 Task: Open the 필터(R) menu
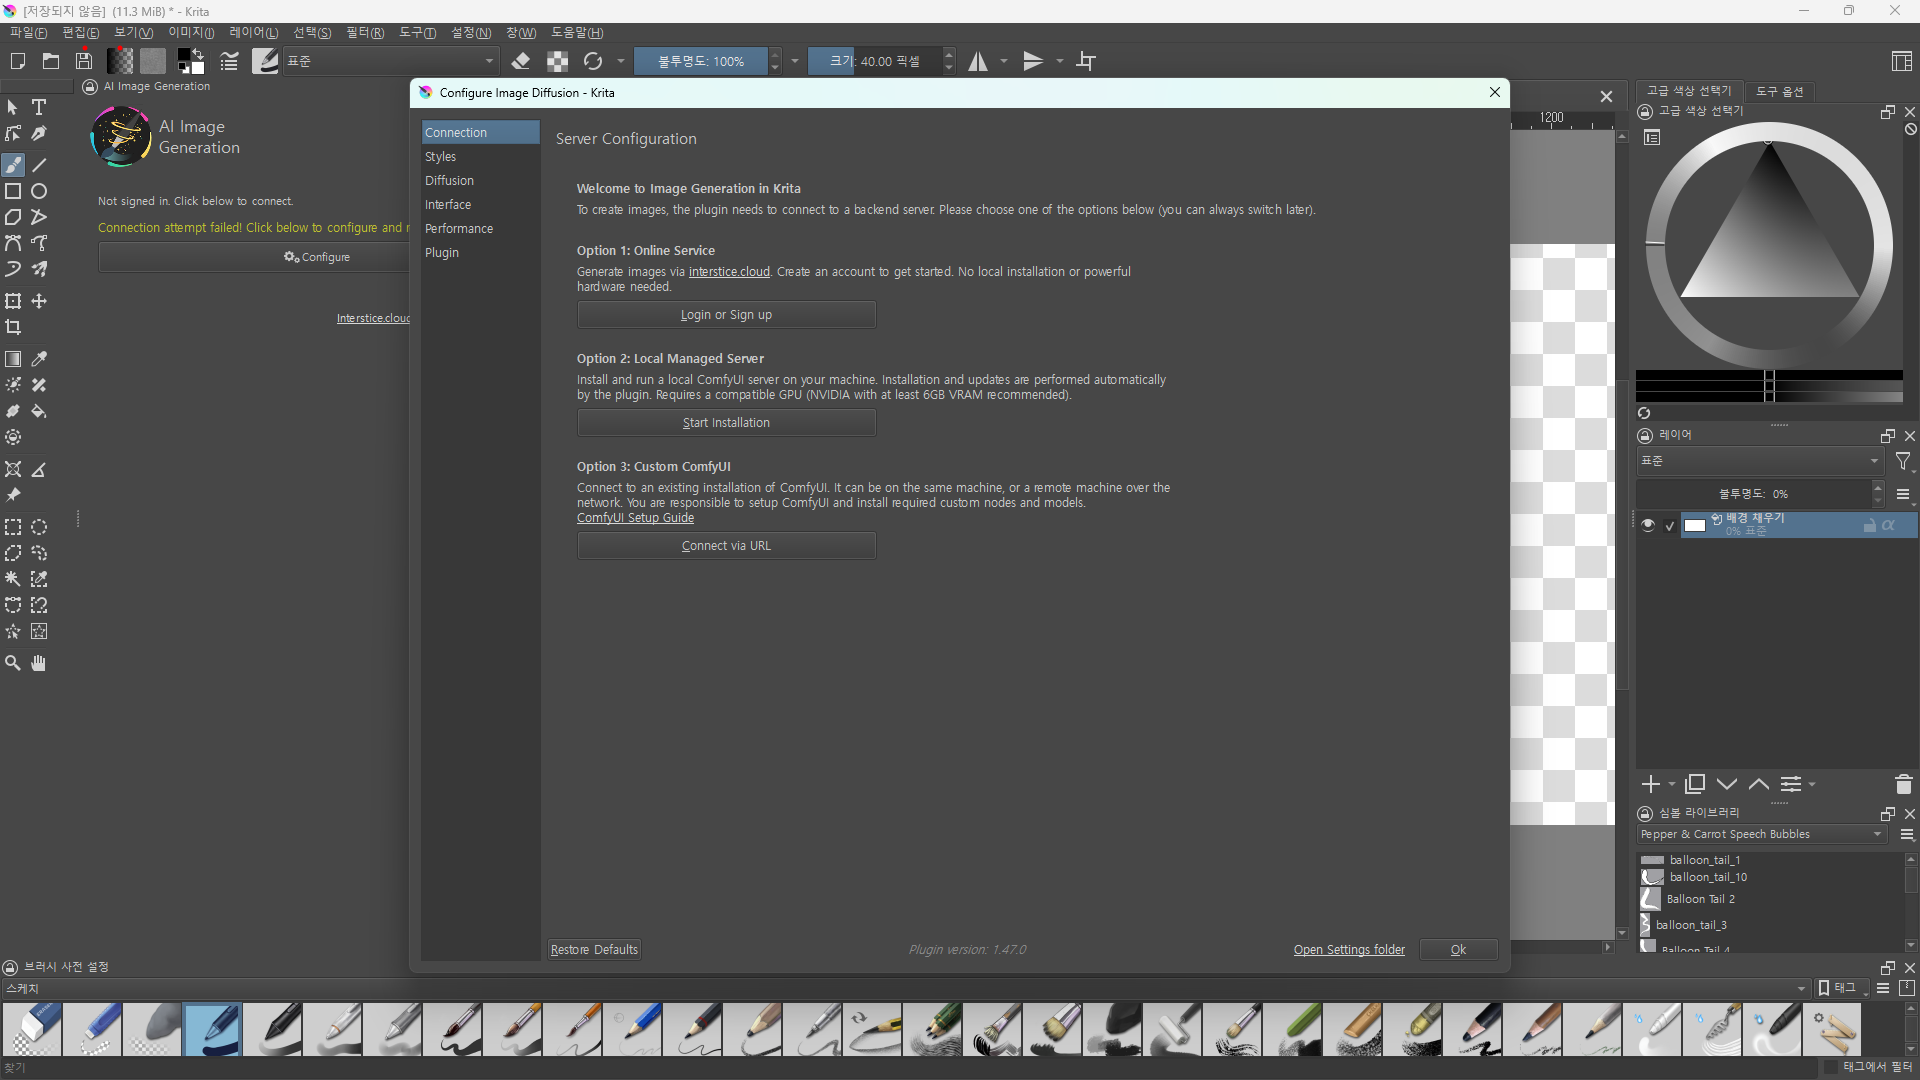click(x=365, y=33)
